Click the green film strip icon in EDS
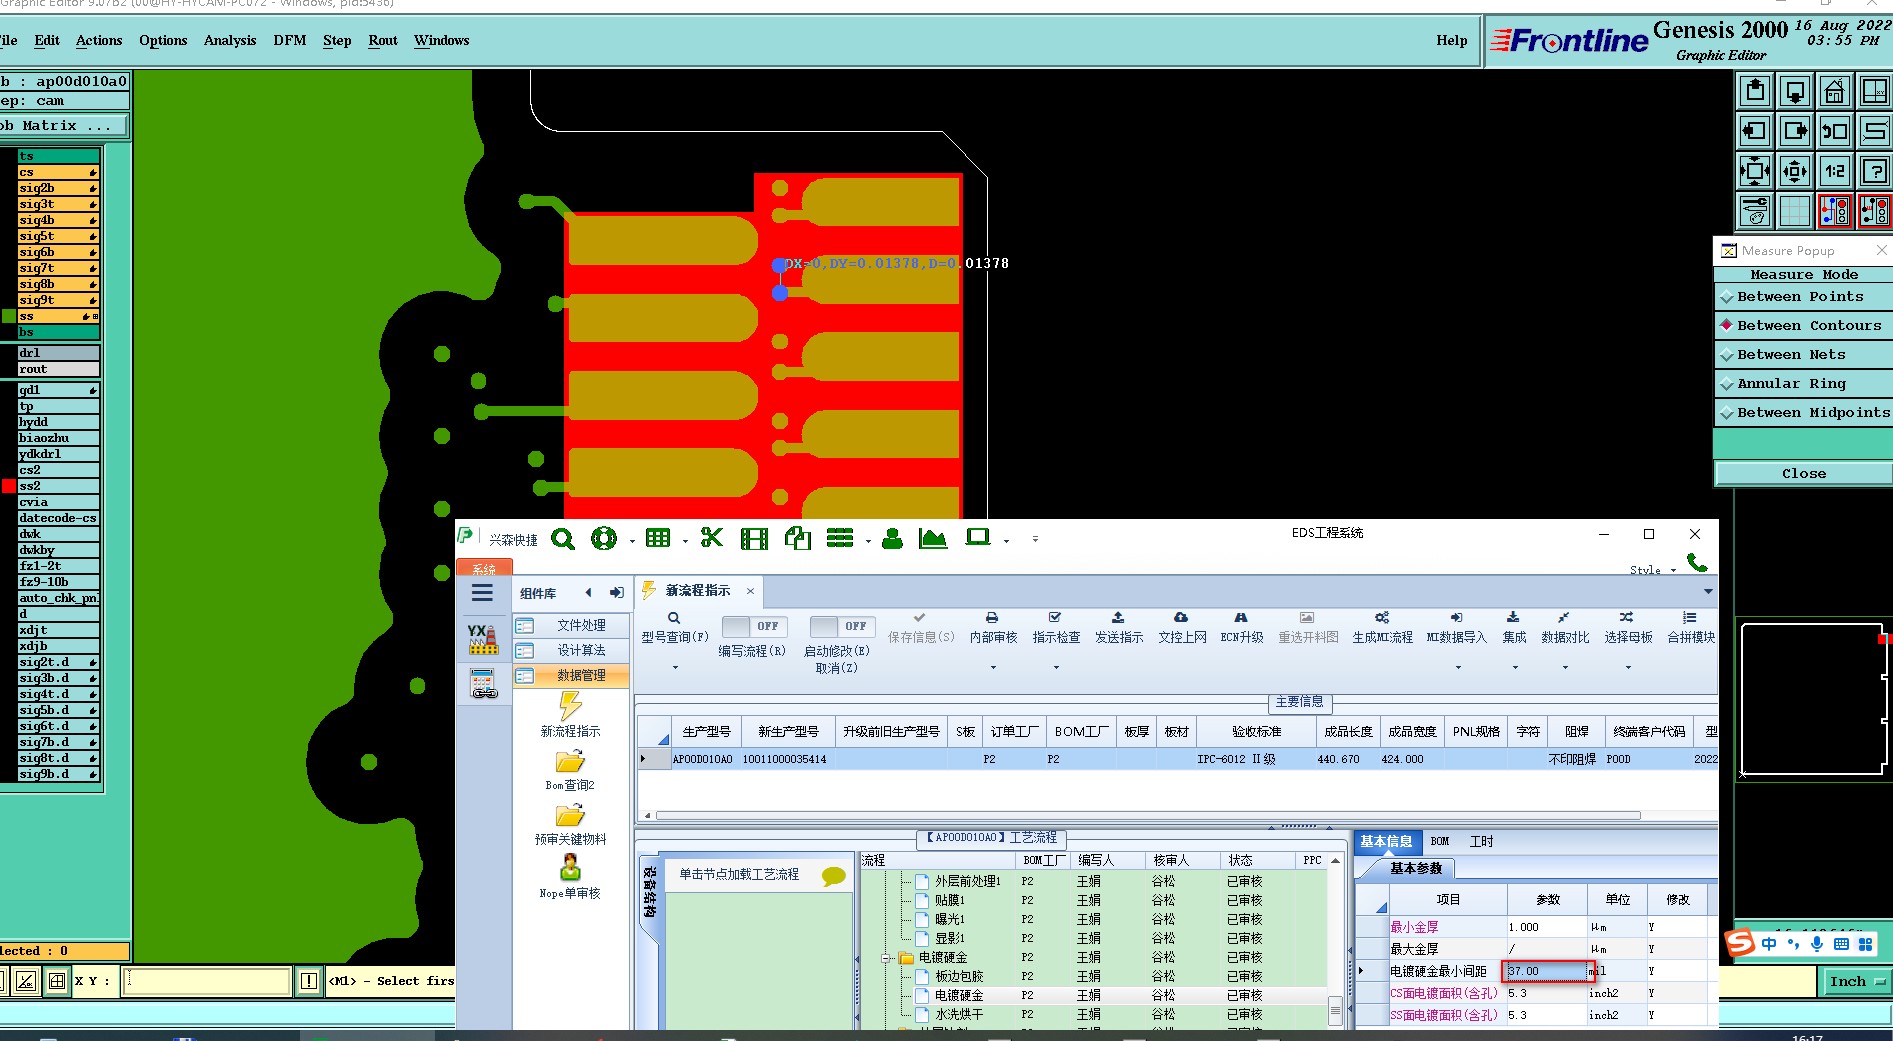The height and width of the screenshot is (1041, 1893). click(754, 539)
